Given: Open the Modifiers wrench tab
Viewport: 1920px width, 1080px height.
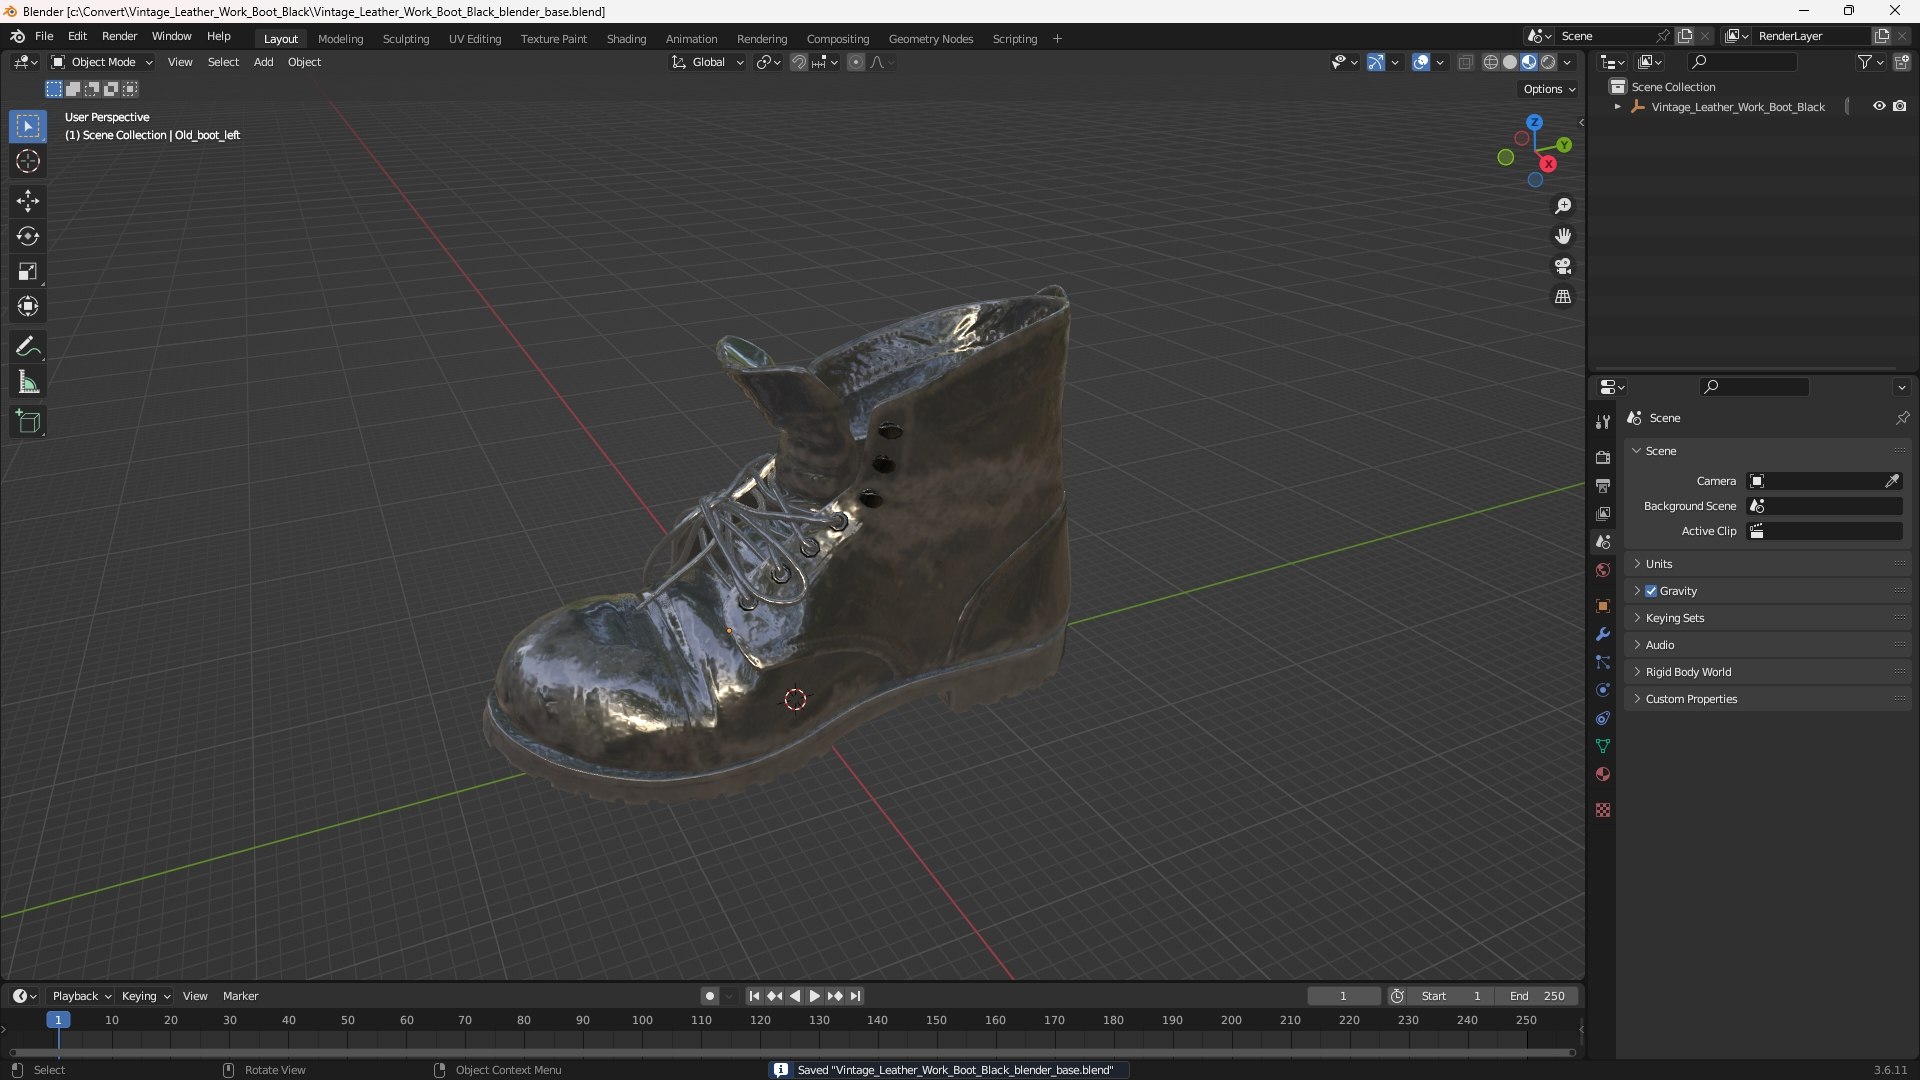Looking at the screenshot, I should point(1603,634).
